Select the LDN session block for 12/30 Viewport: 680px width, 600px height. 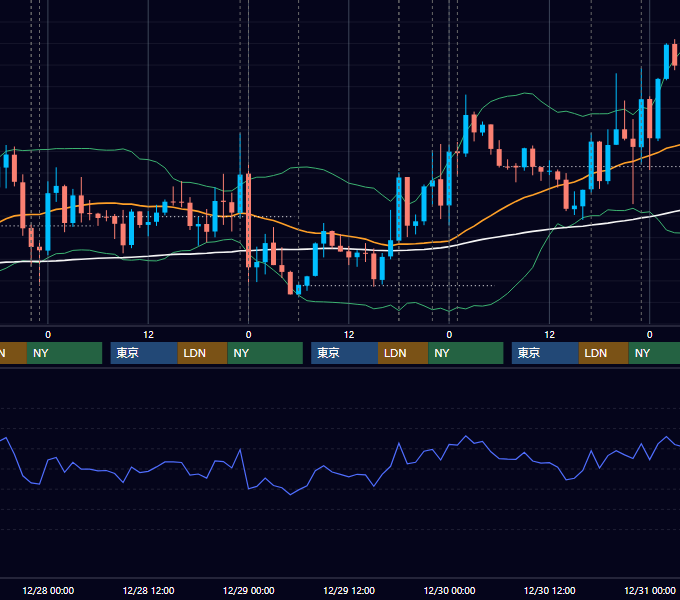point(604,353)
